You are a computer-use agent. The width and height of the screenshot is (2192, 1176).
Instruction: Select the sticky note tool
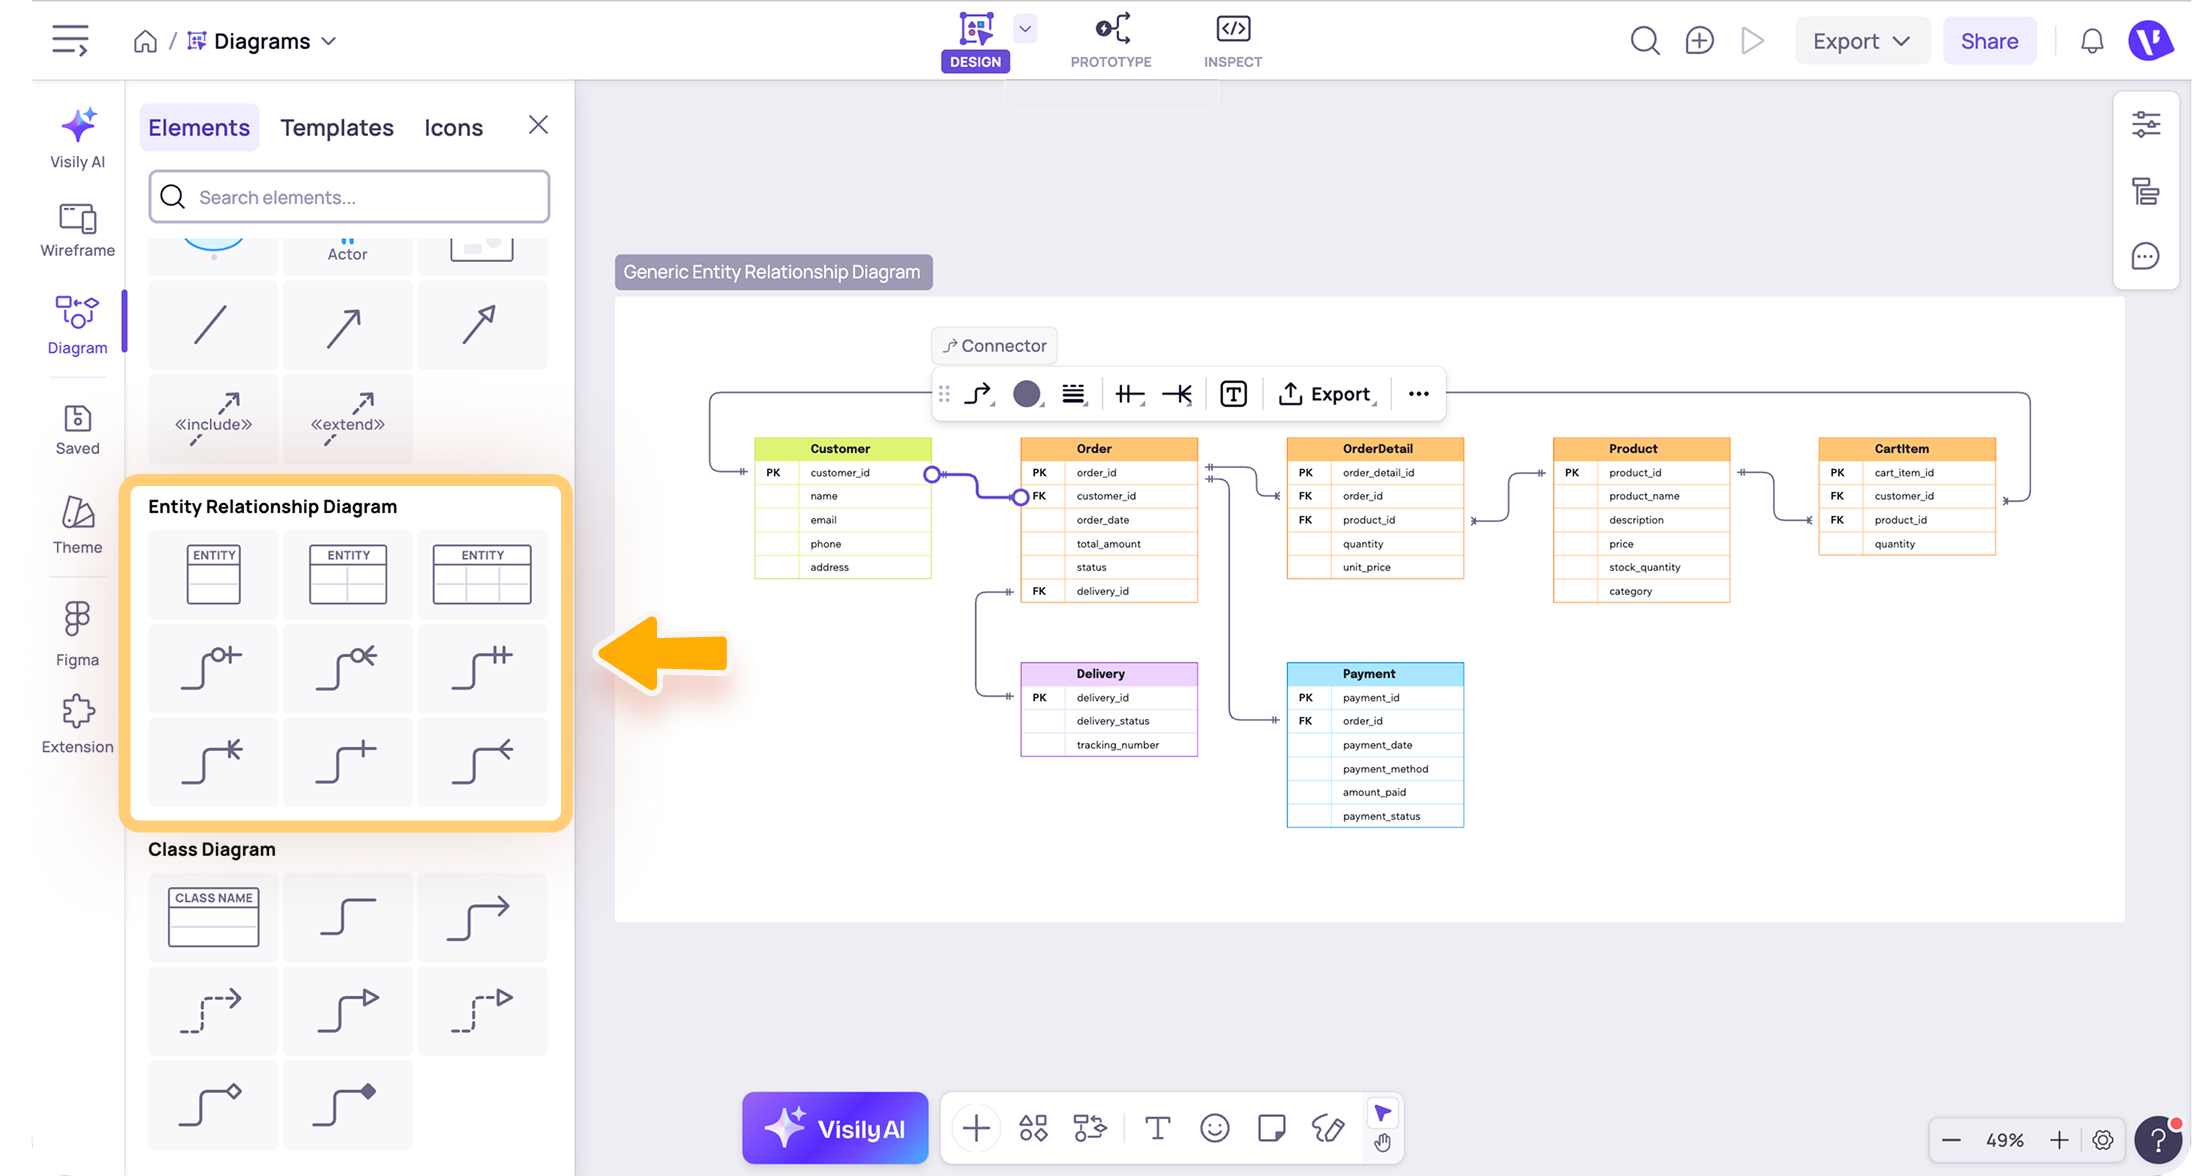(1271, 1128)
